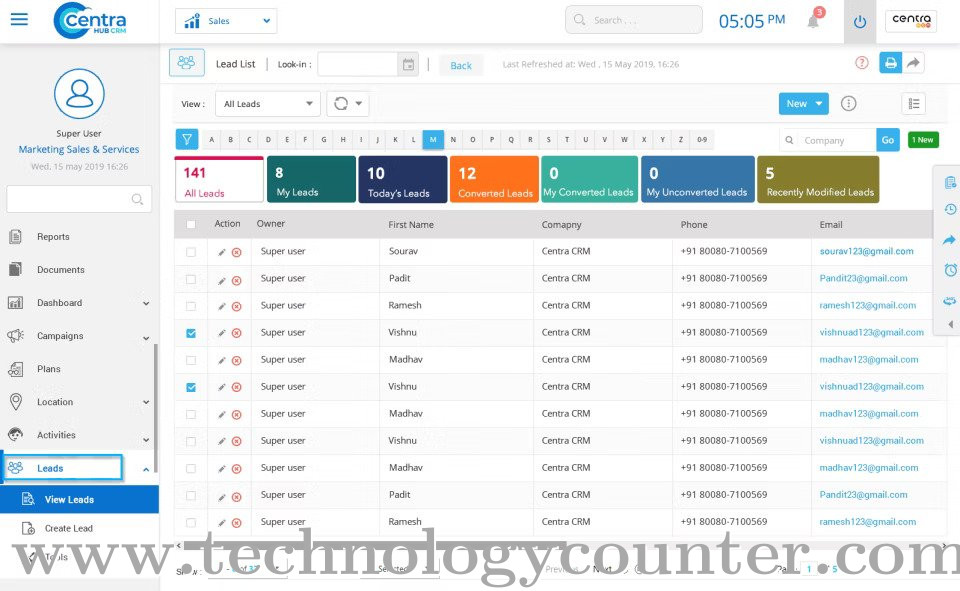Click the share arrow beside print

913,62
